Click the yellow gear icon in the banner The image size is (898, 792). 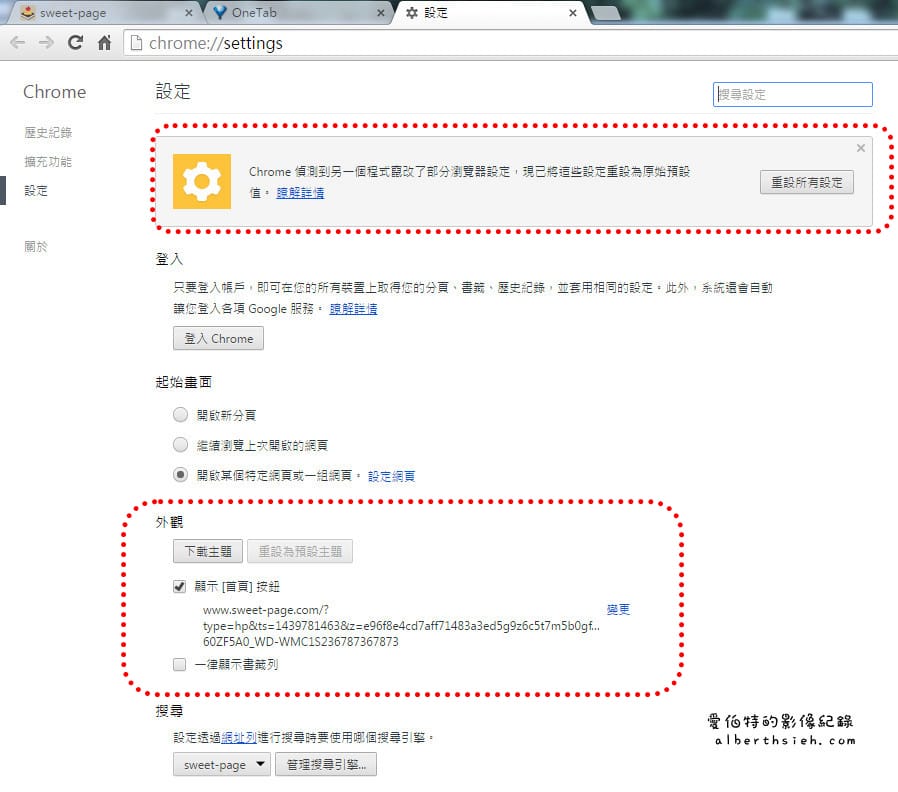pyautogui.click(x=202, y=182)
